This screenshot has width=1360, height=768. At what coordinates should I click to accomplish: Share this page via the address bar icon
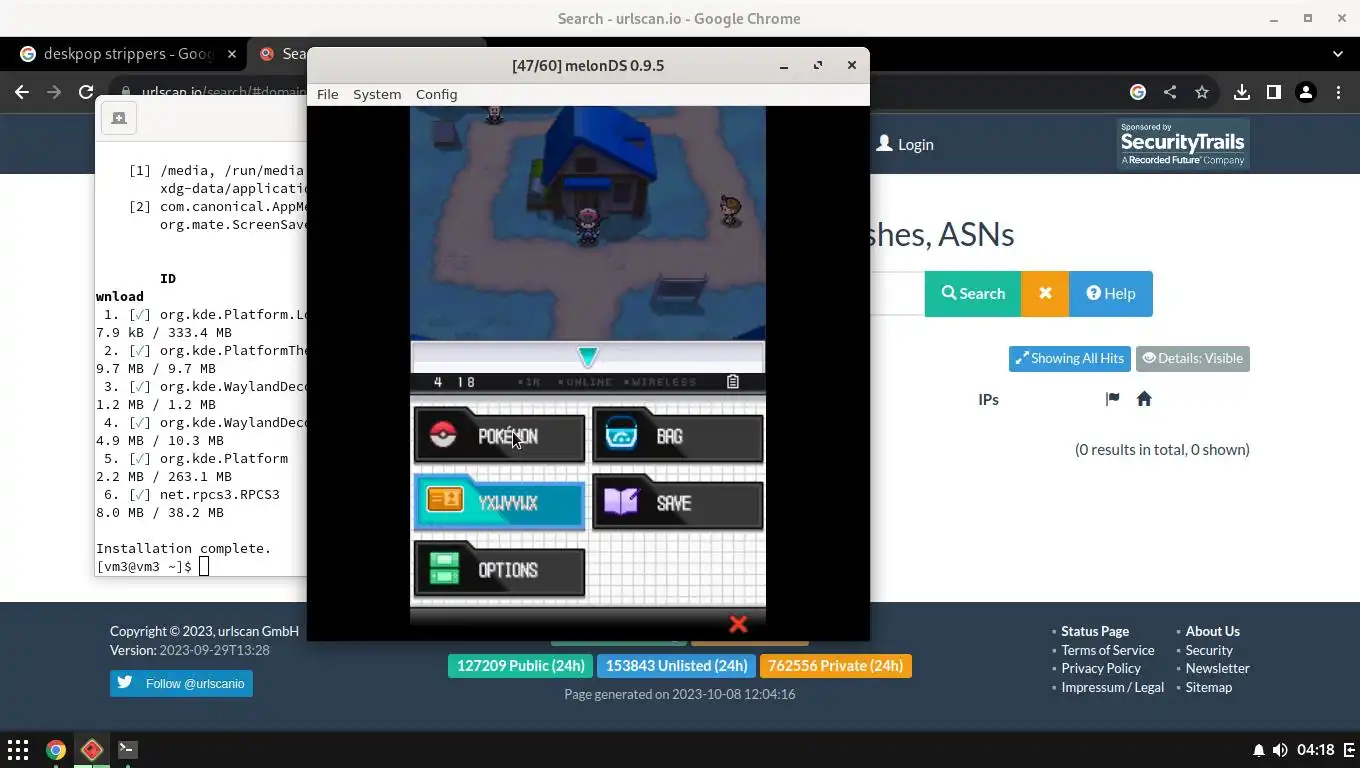1170,92
